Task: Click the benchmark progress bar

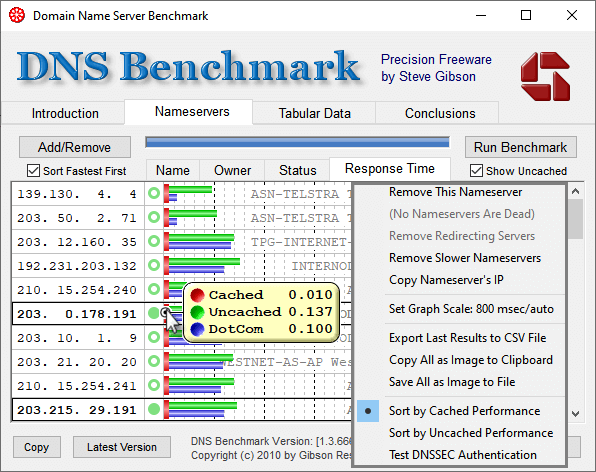Action: [x=297, y=142]
